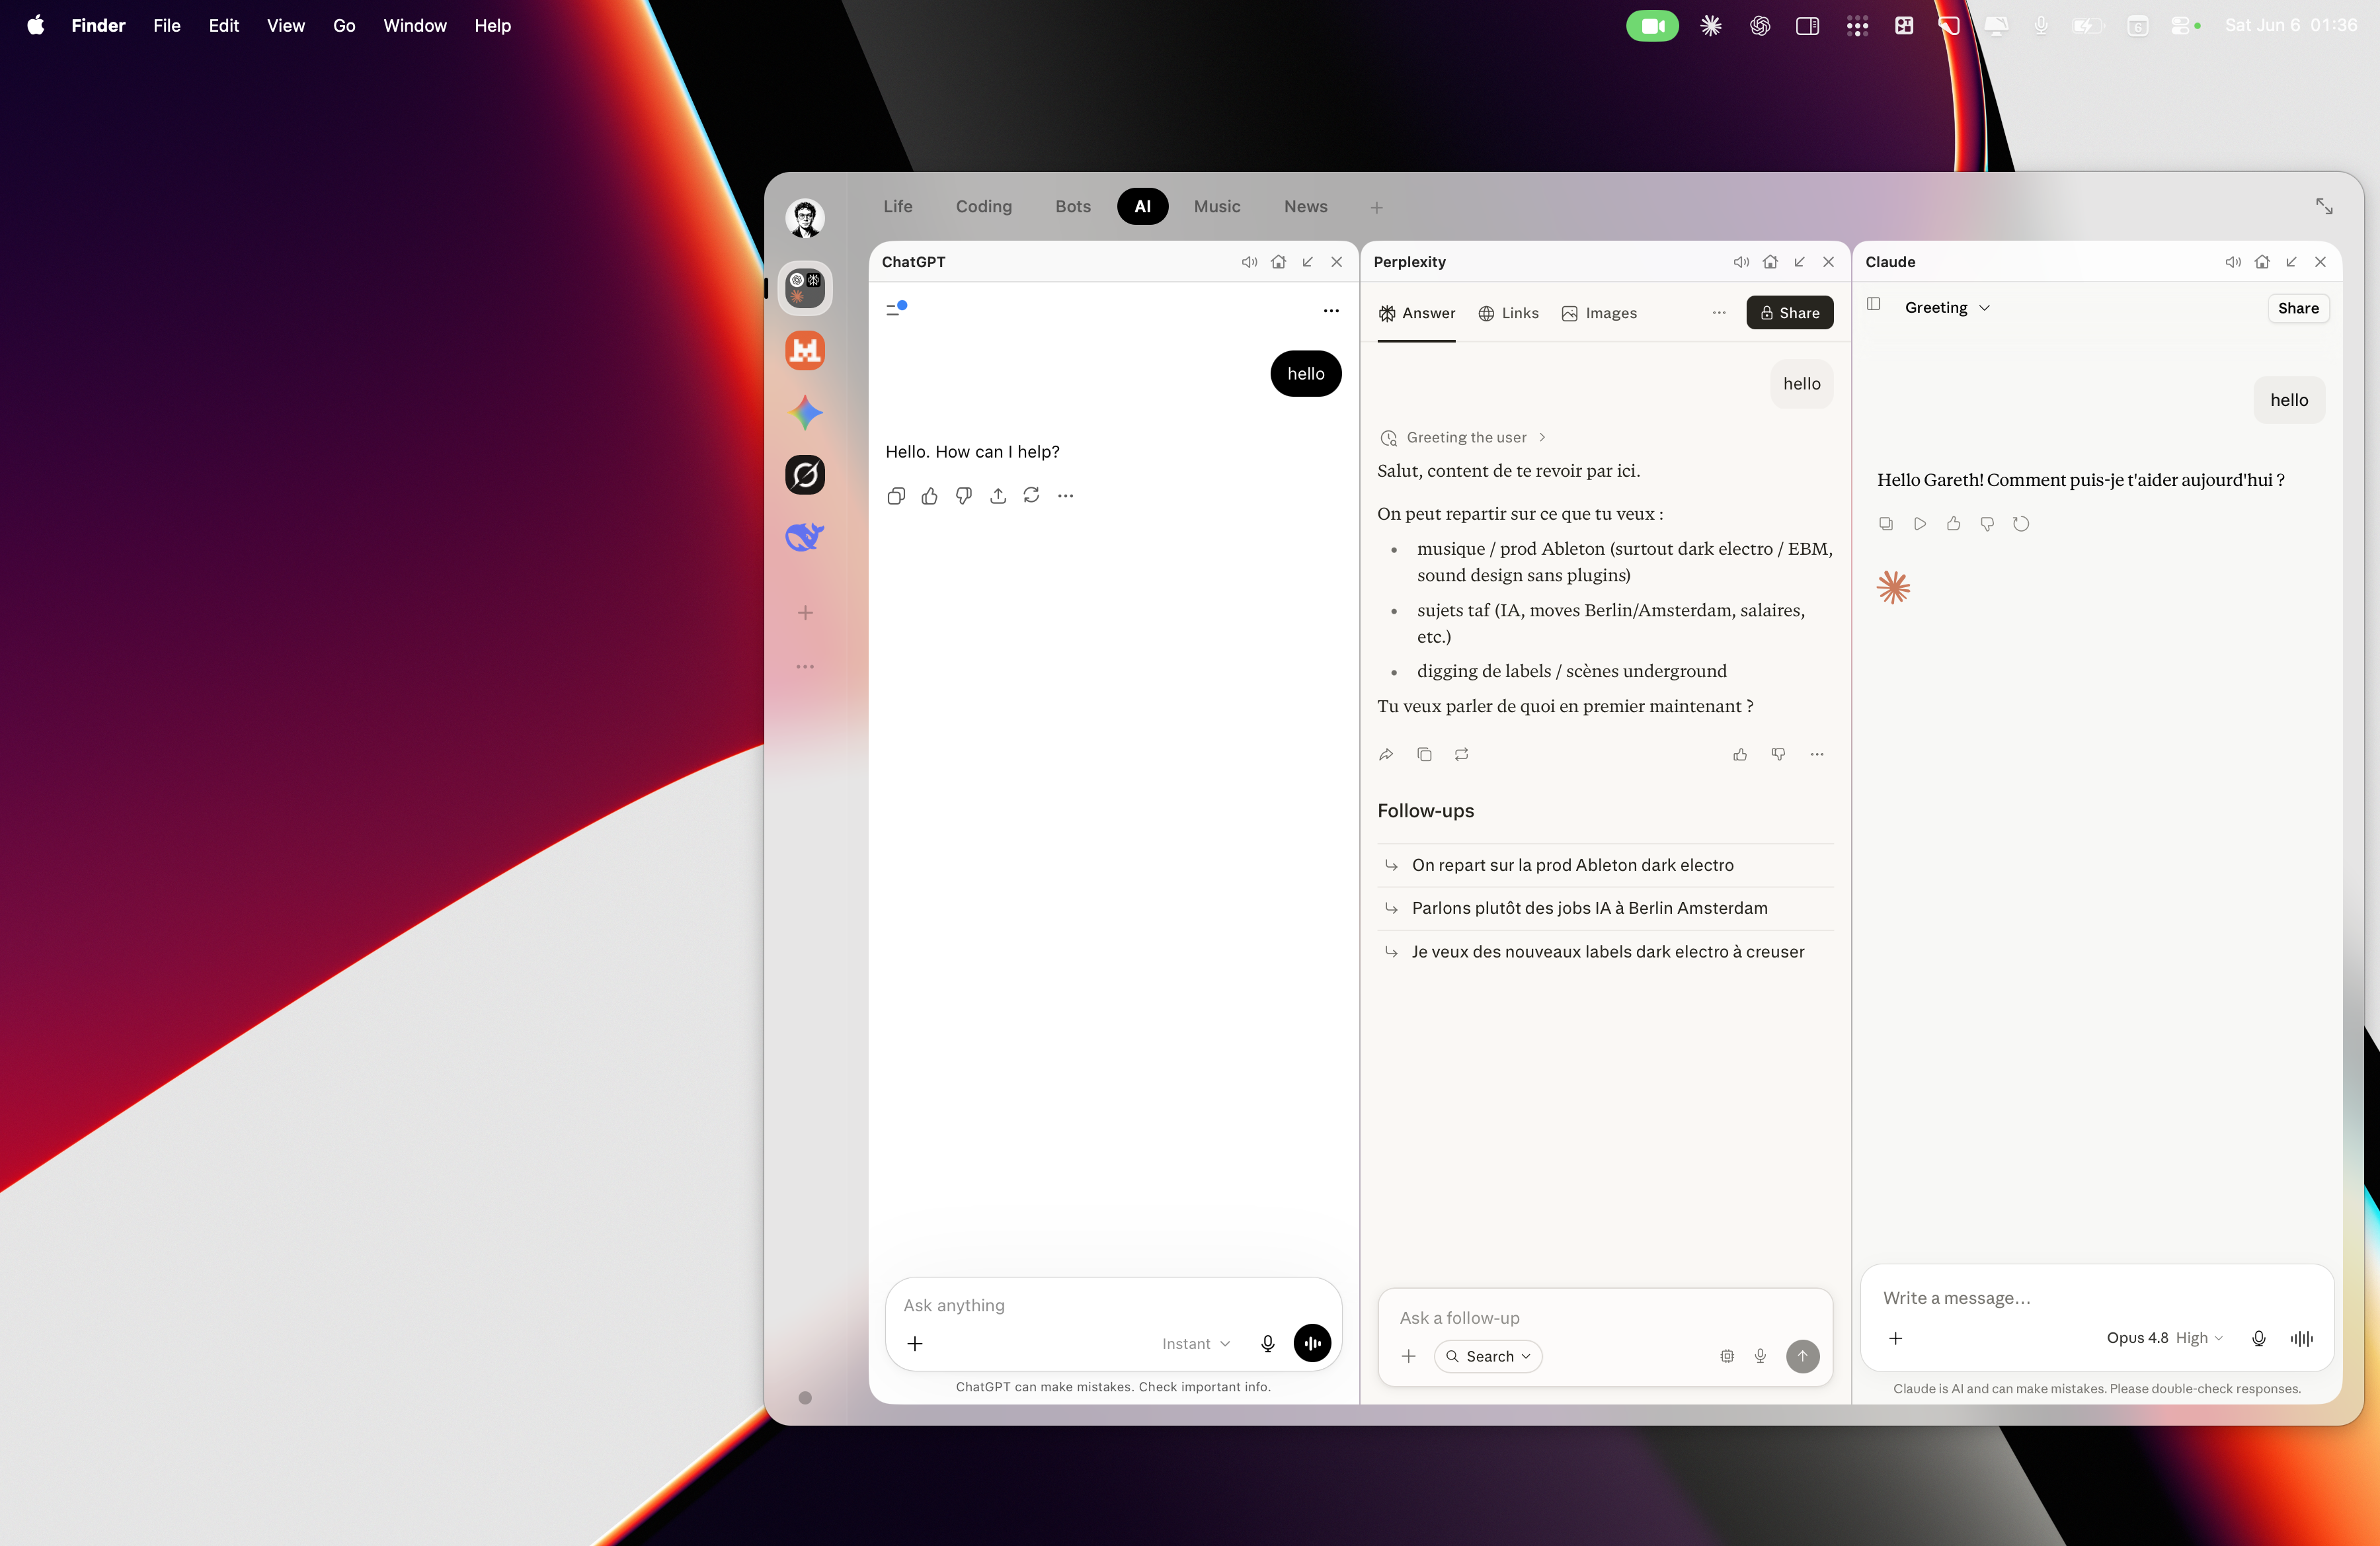The width and height of the screenshot is (2380, 1546).
Task: Open the sidebar more options dots
Action: click(805, 666)
